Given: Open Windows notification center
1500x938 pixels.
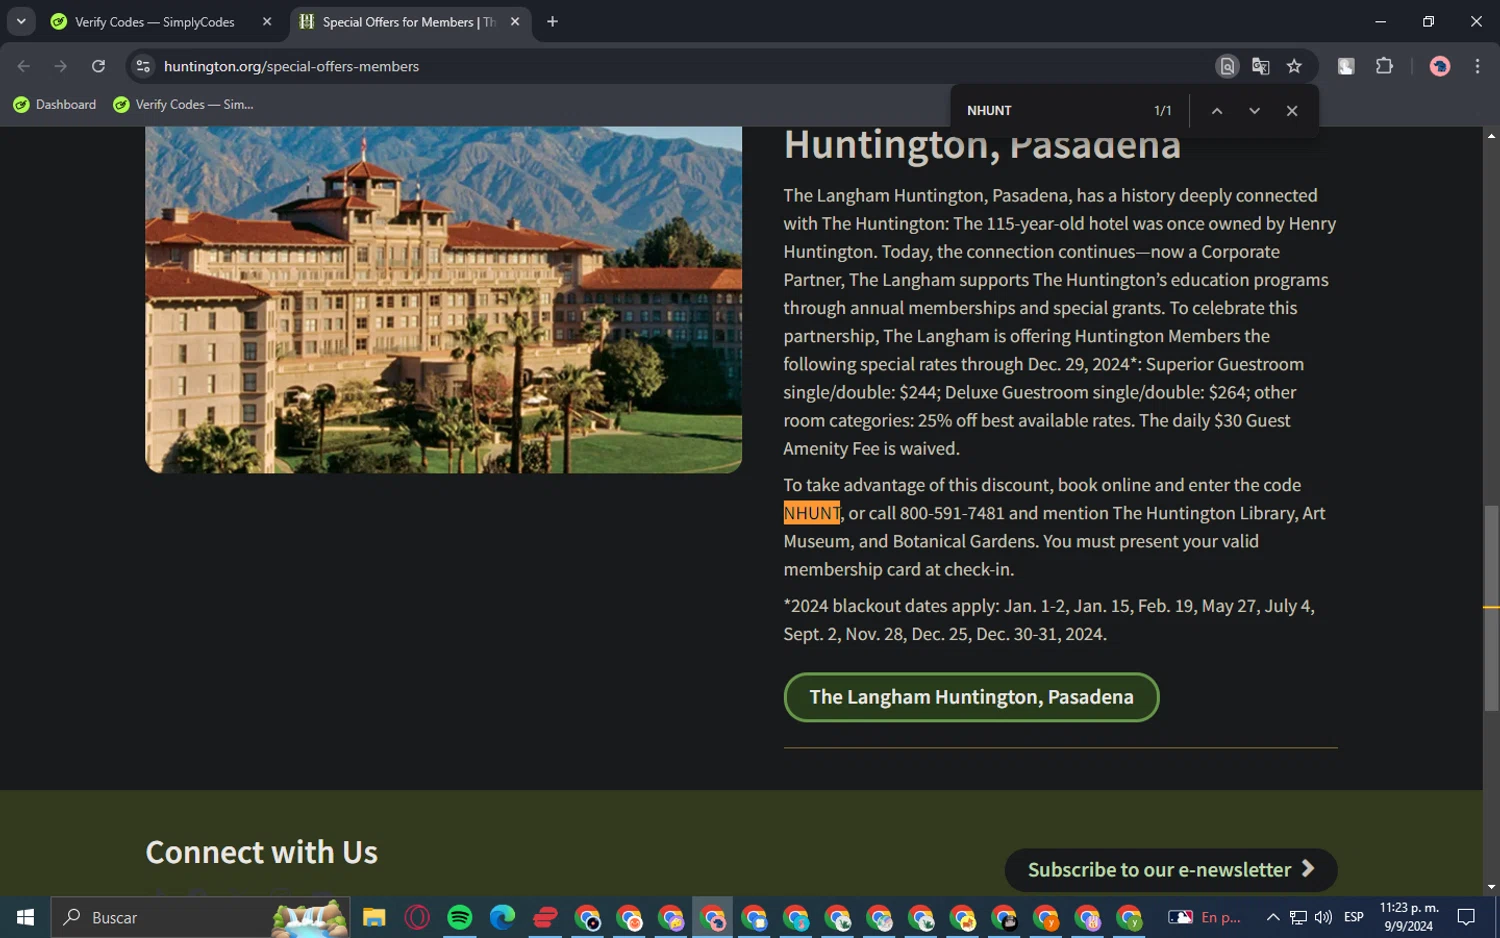Looking at the screenshot, I should coord(1466,917).
